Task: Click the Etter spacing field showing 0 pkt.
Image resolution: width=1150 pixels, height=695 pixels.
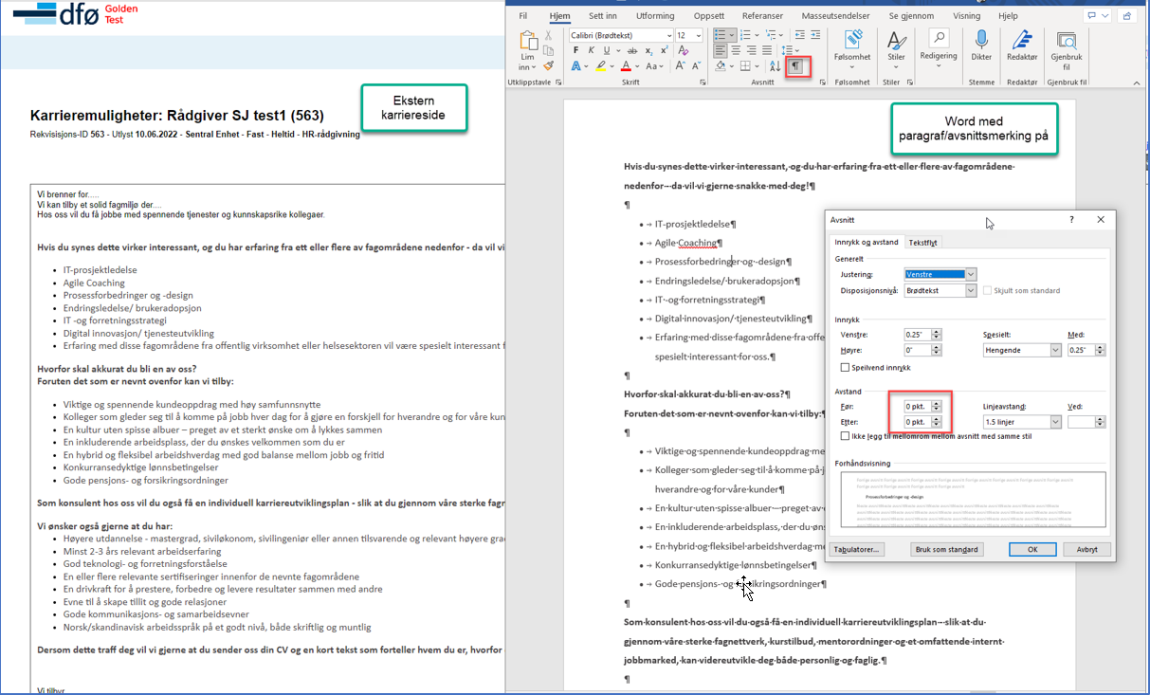Action: [x=917, y=422]
